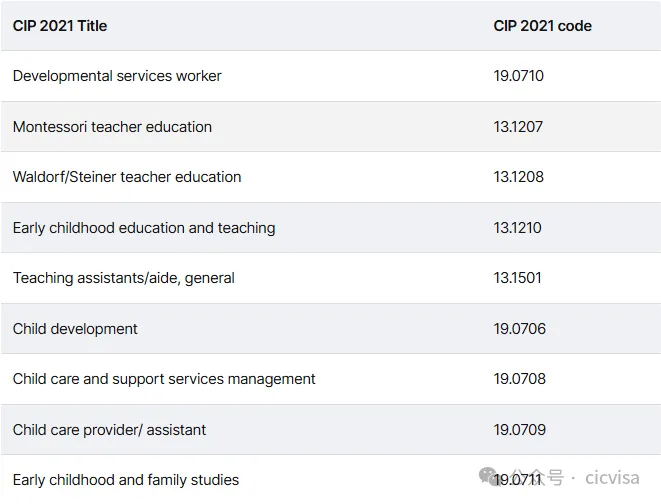Click Early childhood education and teaching
Image resolution: width=661 pixels, height=504 pixels.
144,228
